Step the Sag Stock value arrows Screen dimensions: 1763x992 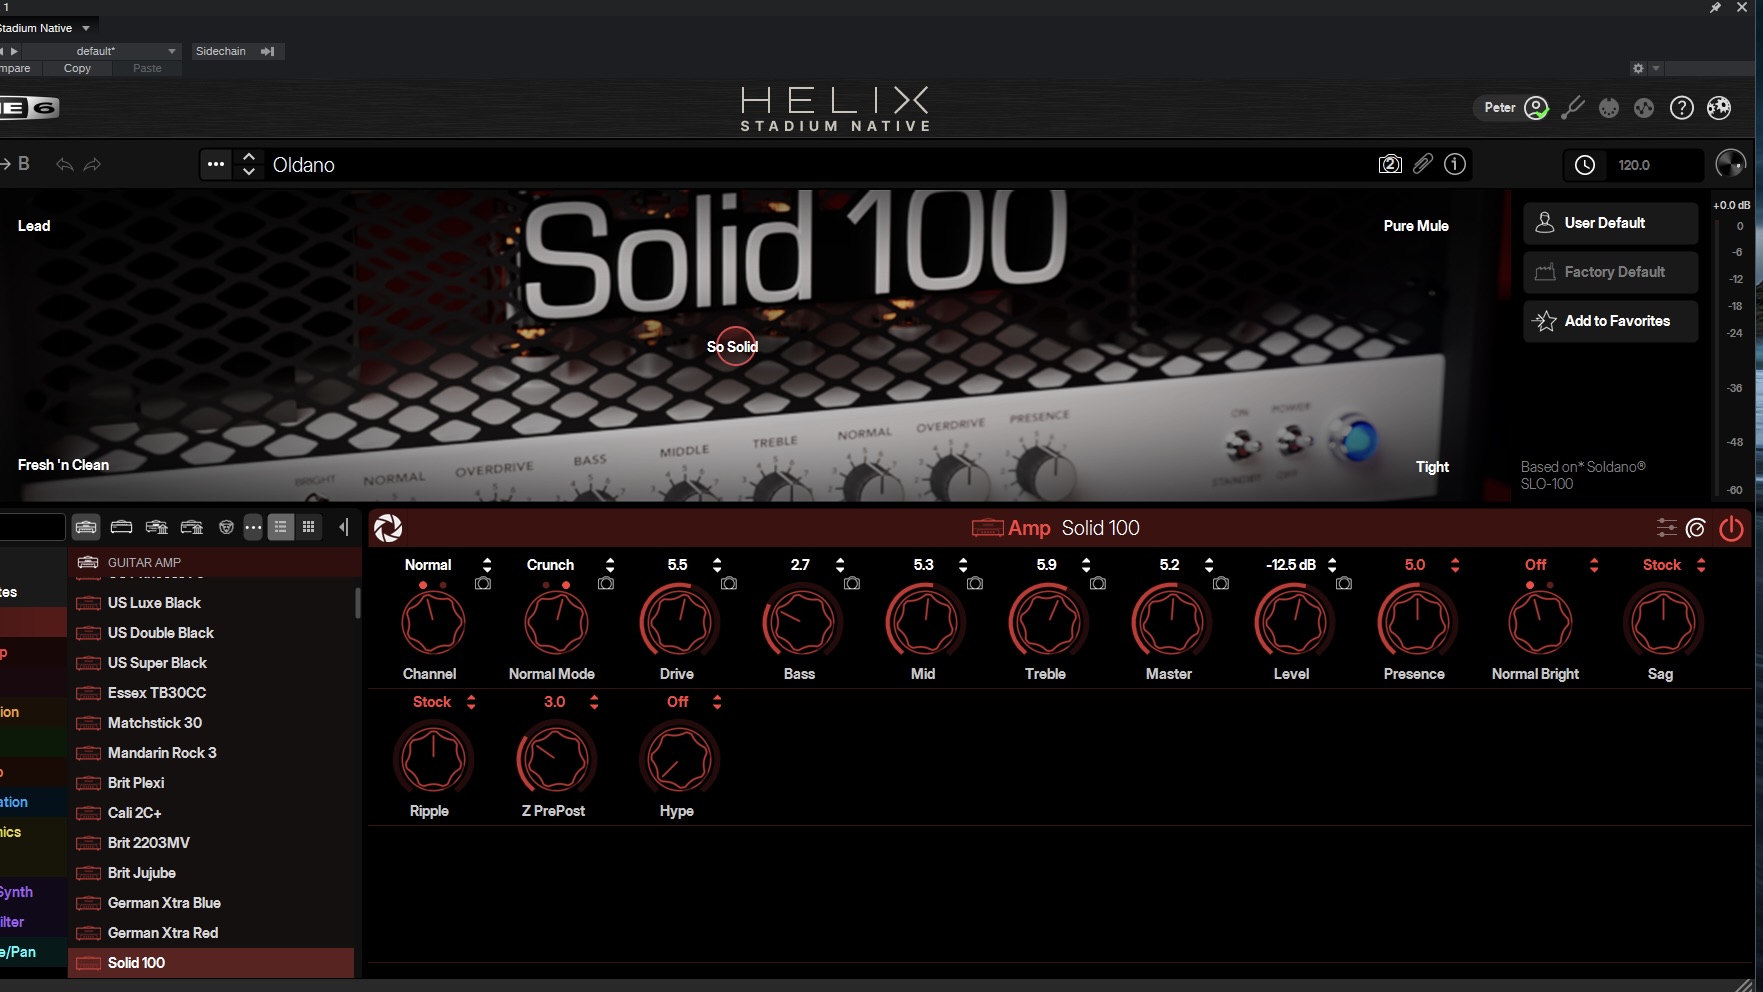[x=1701, y=565]
